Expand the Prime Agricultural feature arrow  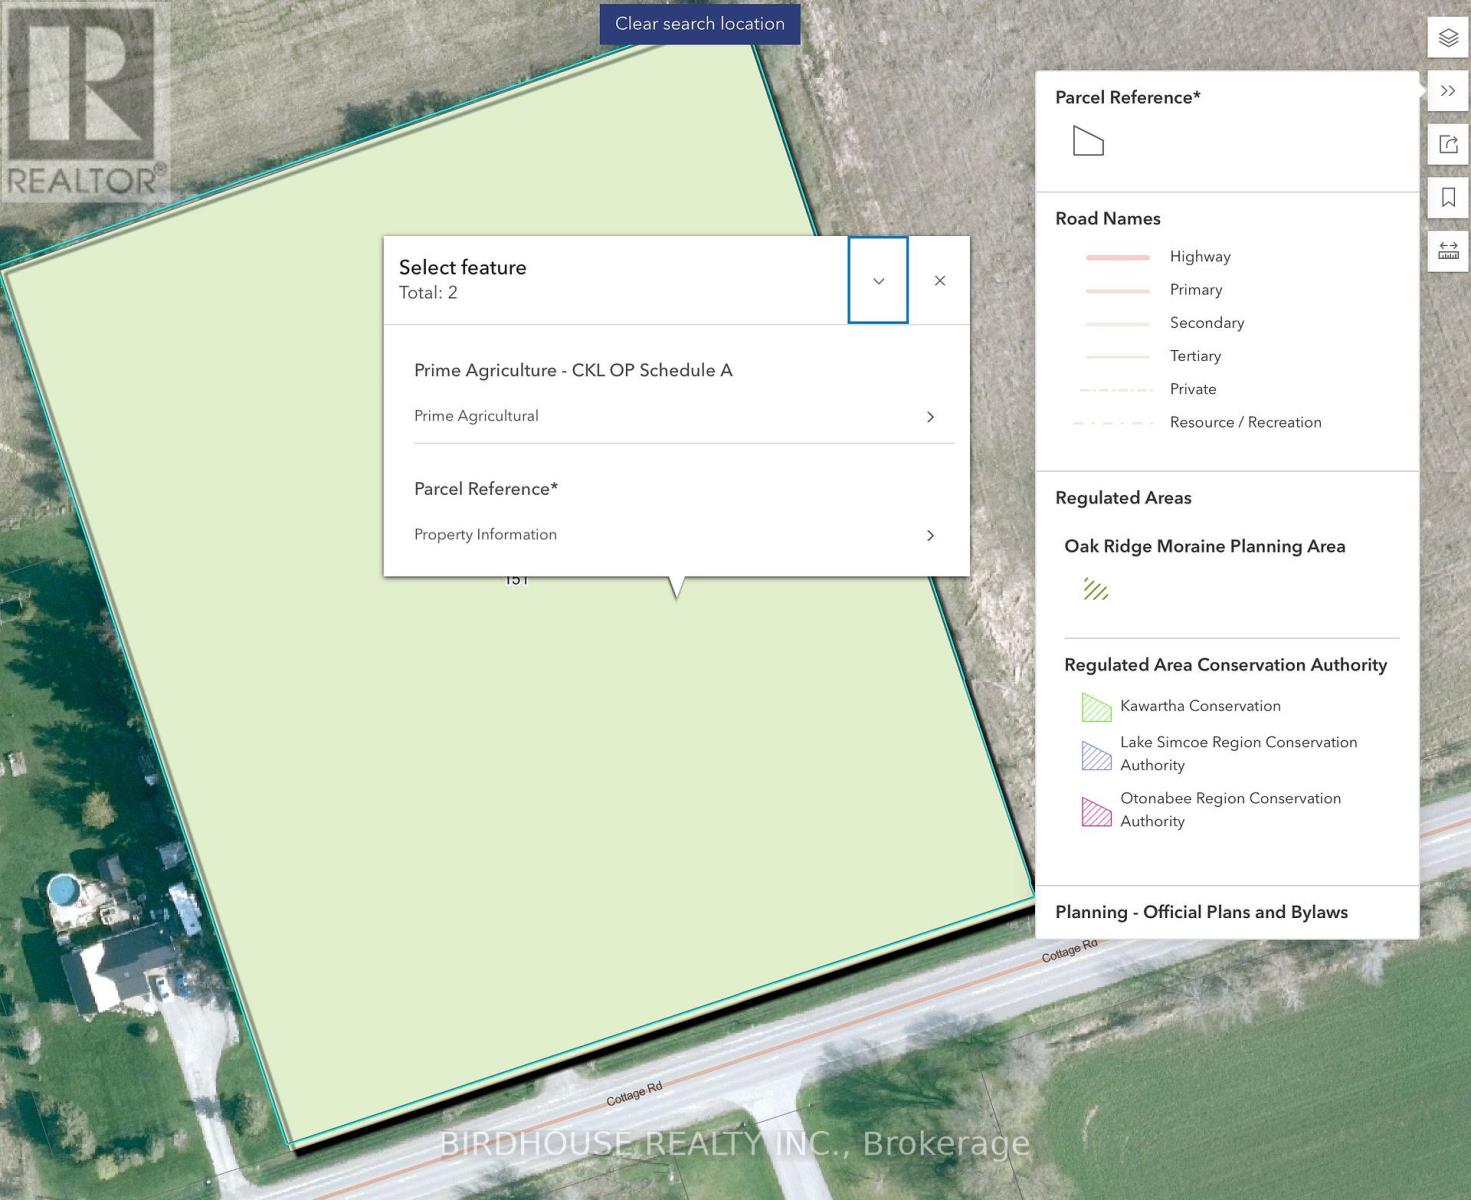[930, 417]
